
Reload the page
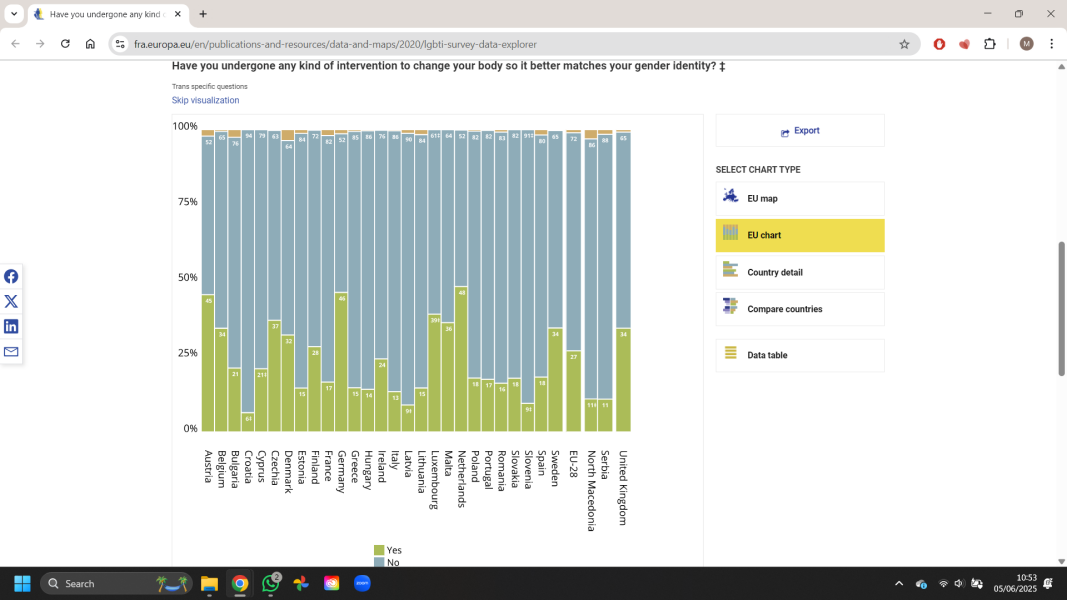[x=65, y=44]
